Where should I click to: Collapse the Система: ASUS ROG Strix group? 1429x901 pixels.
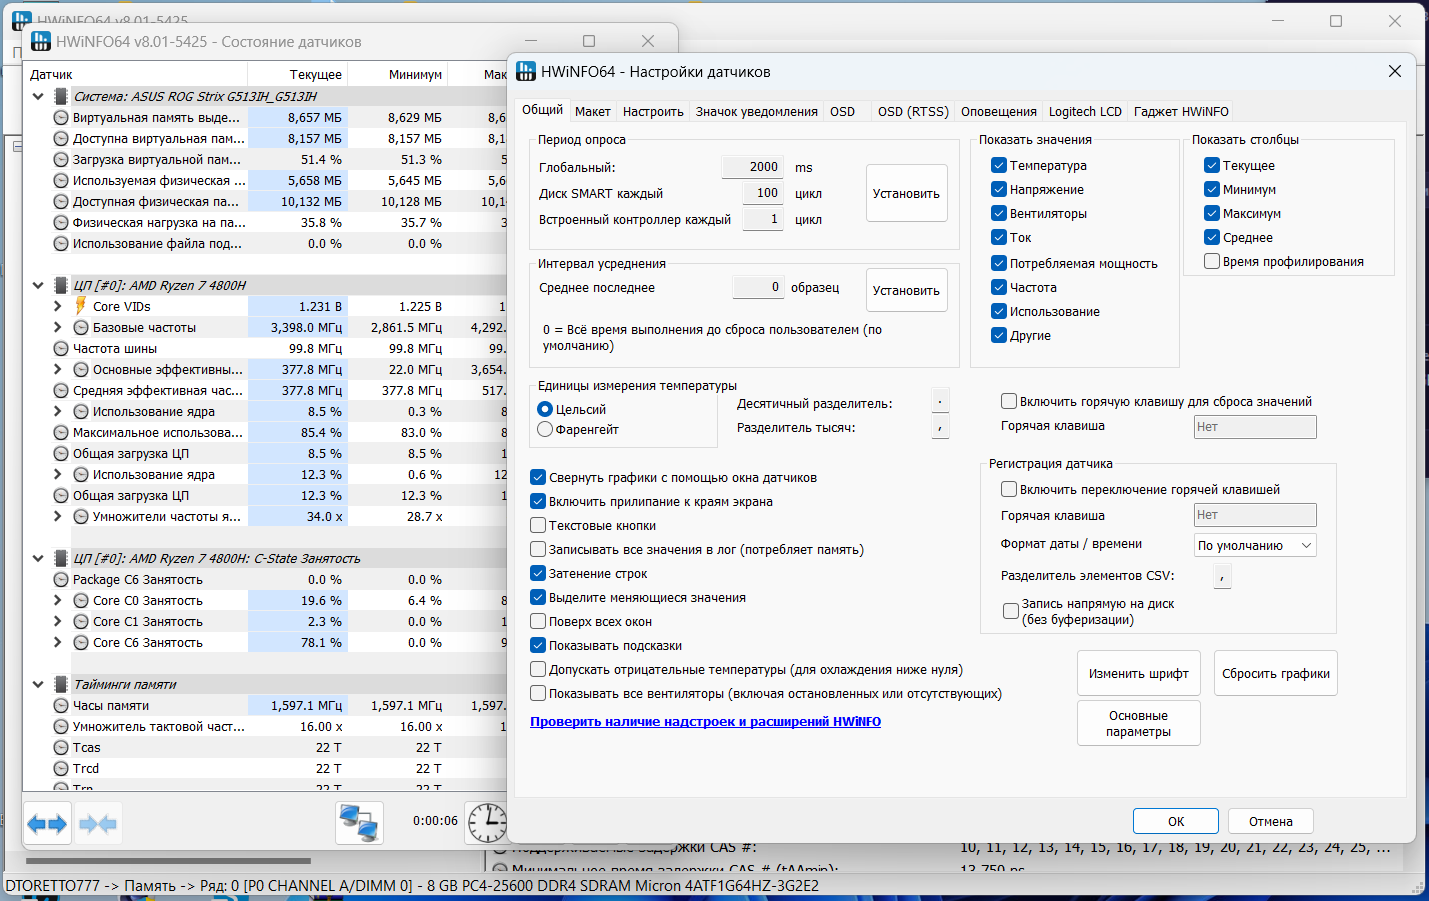(38, 96)
